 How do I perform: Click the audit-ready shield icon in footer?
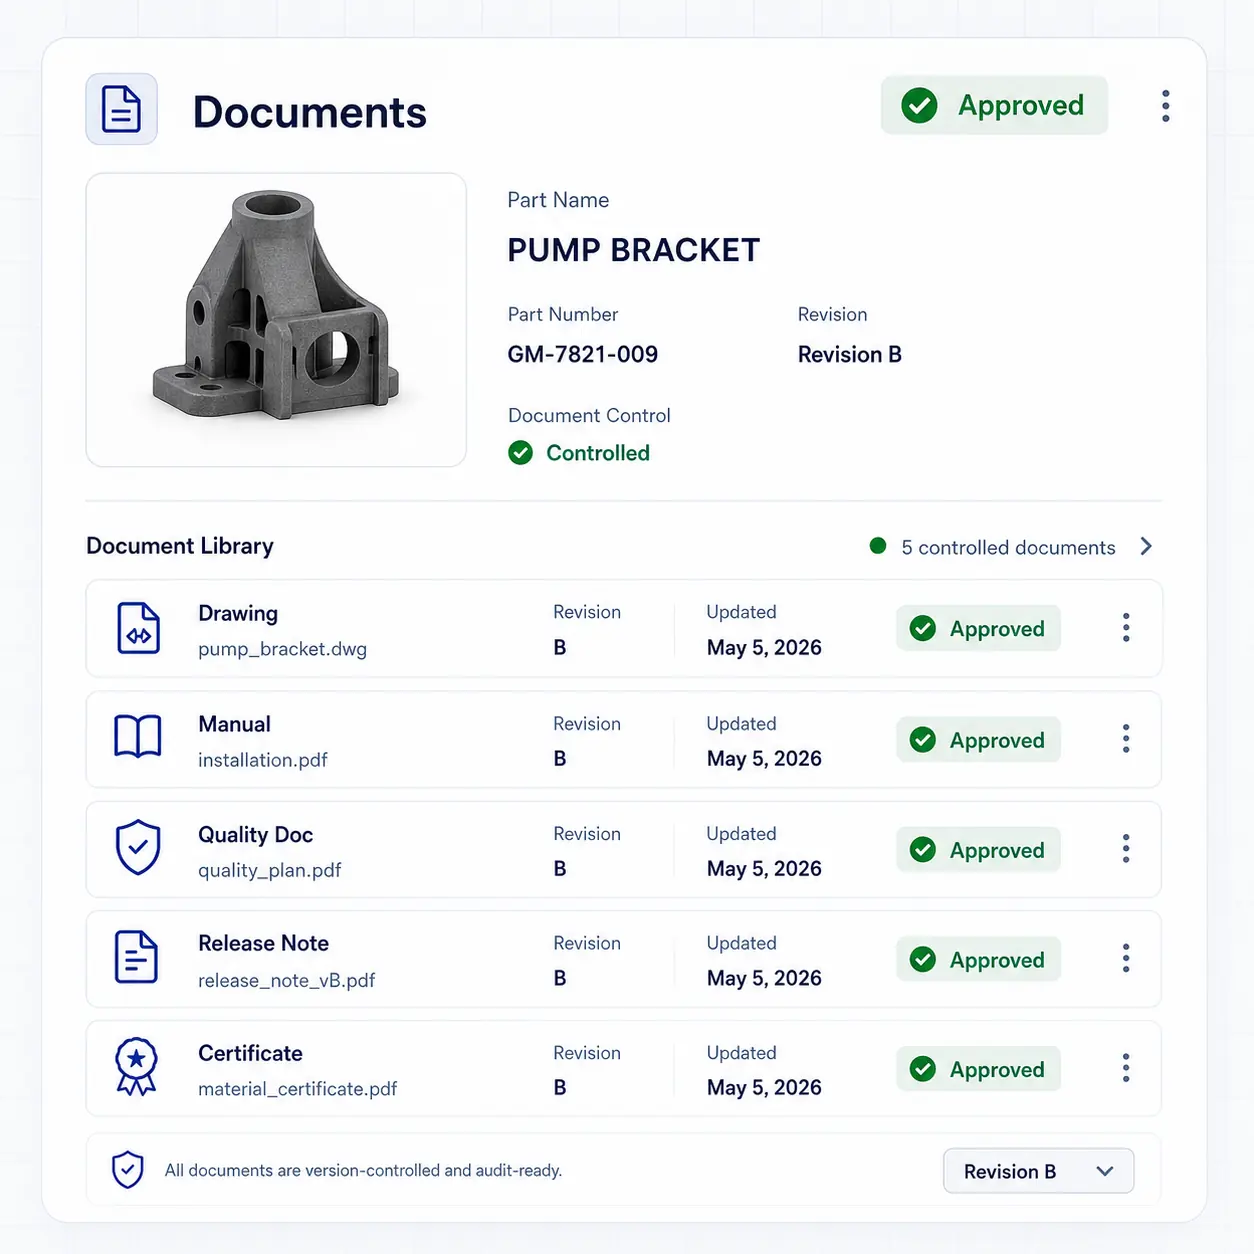click(128, 1169)
